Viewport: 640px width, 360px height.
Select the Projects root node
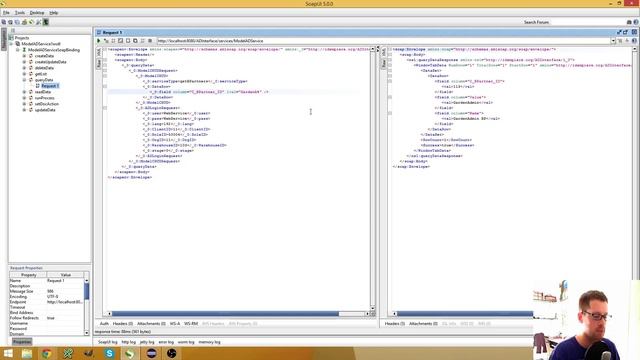[22, 38]
